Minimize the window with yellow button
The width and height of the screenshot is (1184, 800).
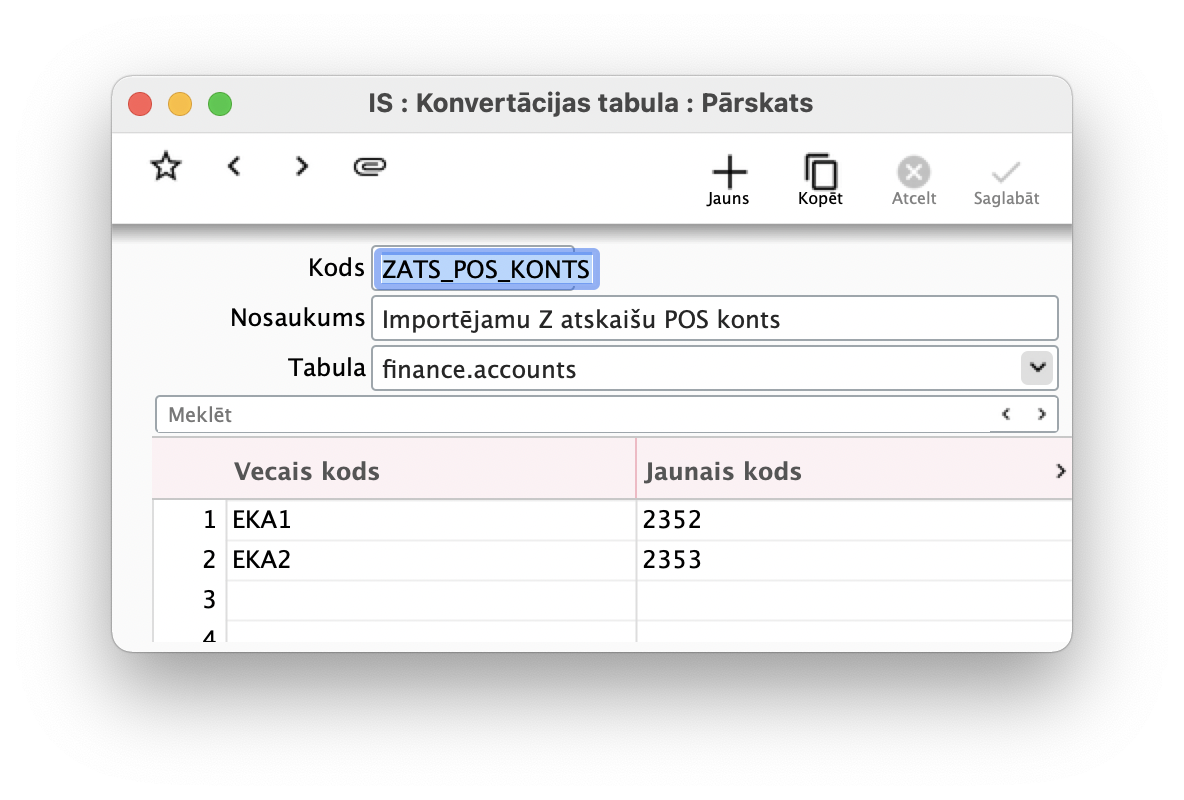point(180,103)
